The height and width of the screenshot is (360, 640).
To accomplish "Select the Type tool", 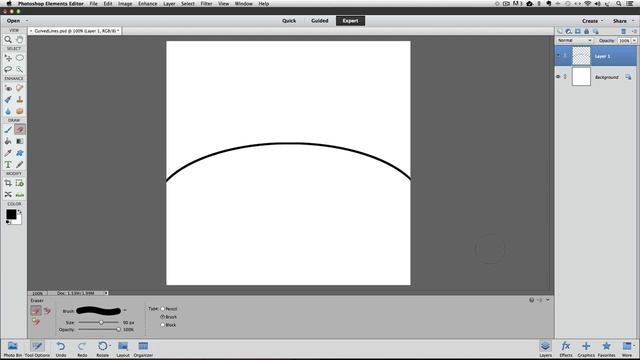I will [8, 164].
